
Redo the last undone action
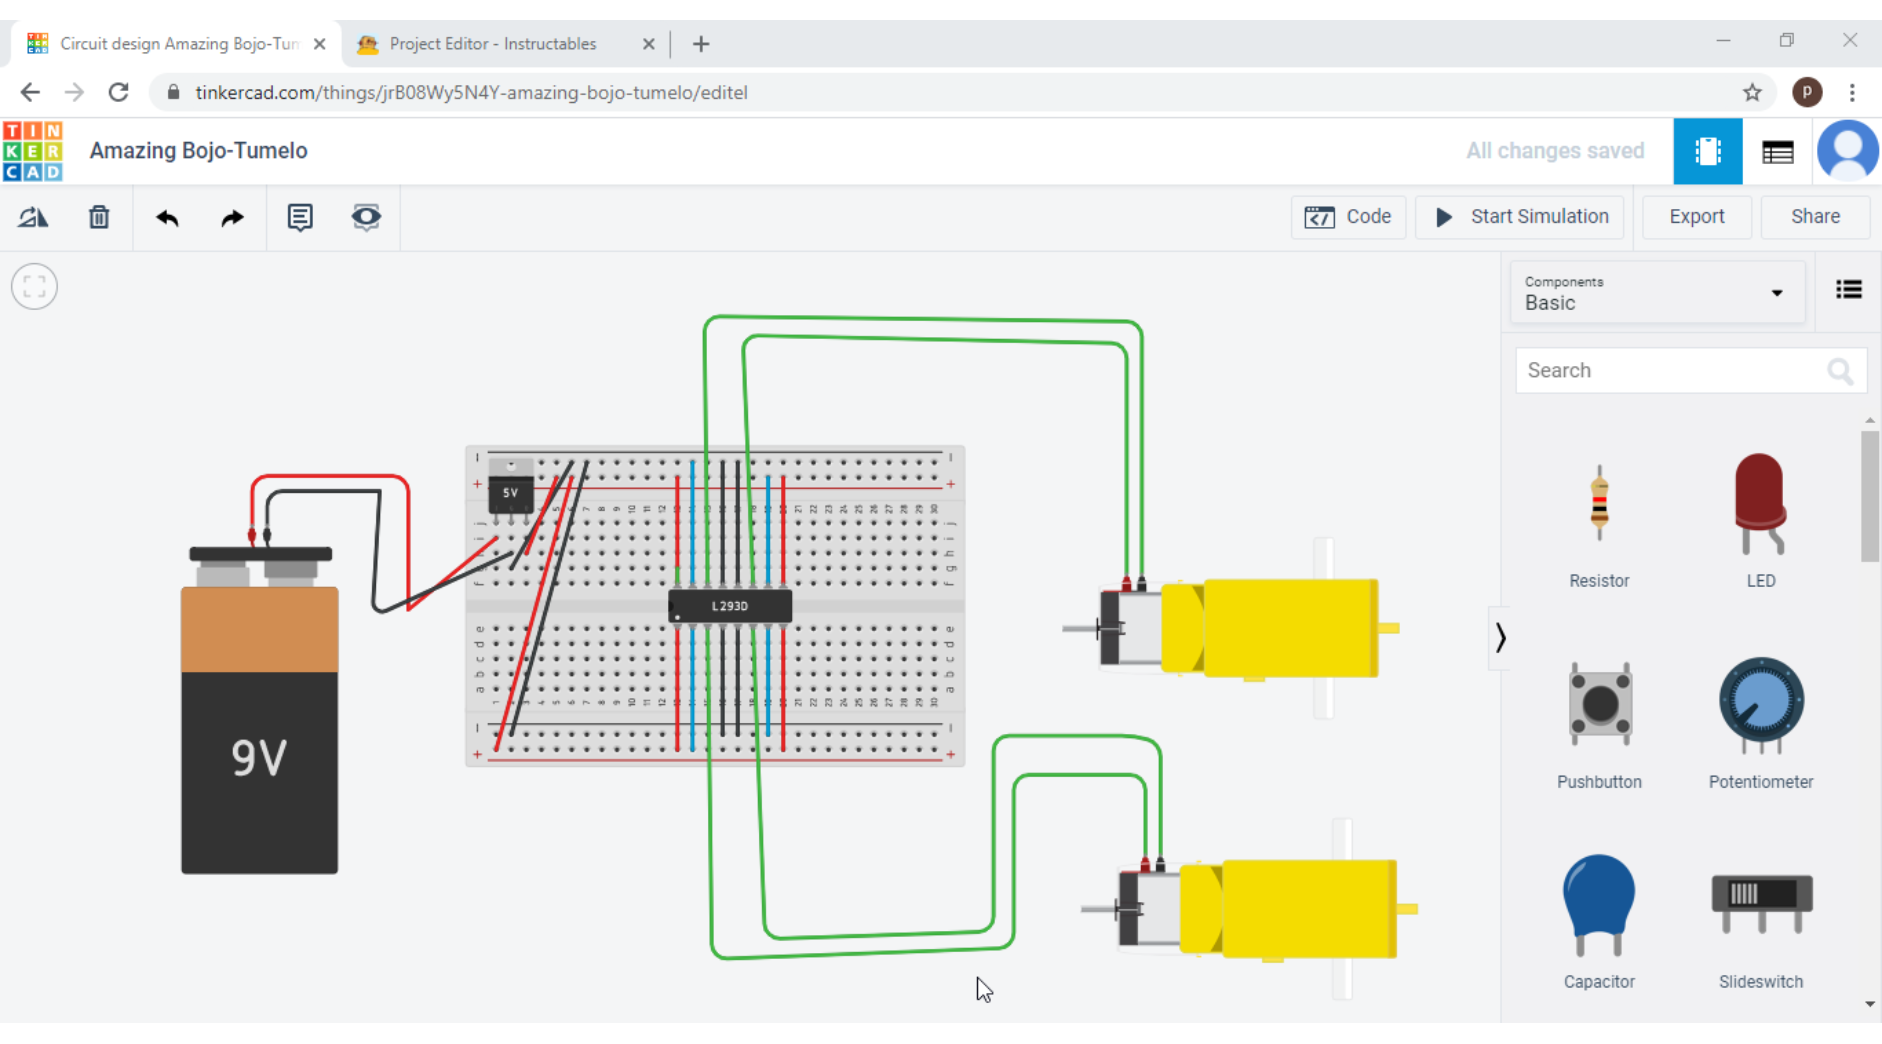232,217
